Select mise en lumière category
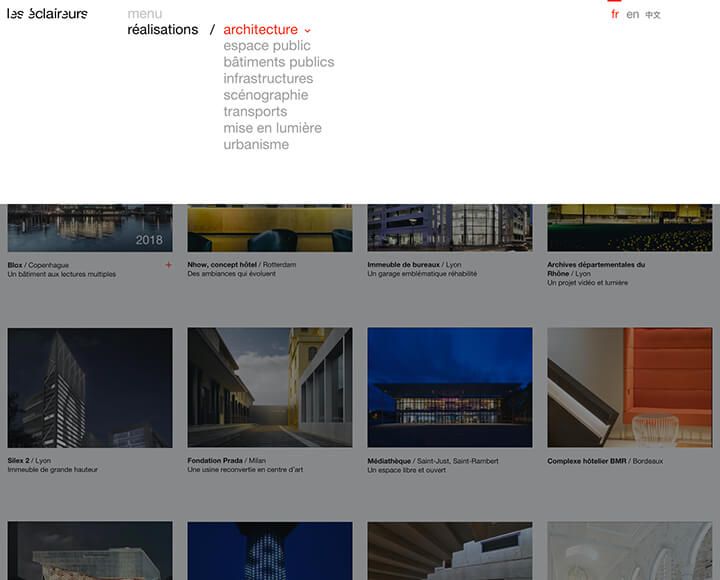The height and width of the screenshot is (580, 720). pos(272,128)
